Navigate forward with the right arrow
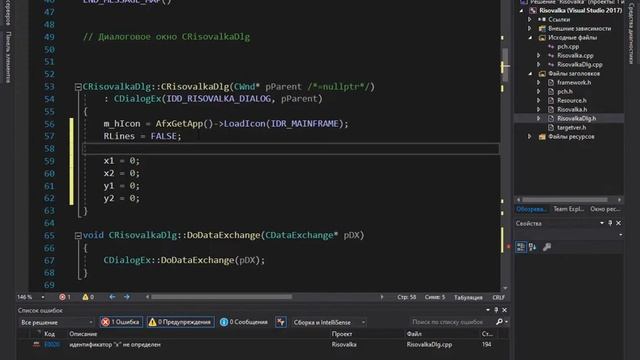The height and width of the screenshot is (360, 640). click(127, 297)
